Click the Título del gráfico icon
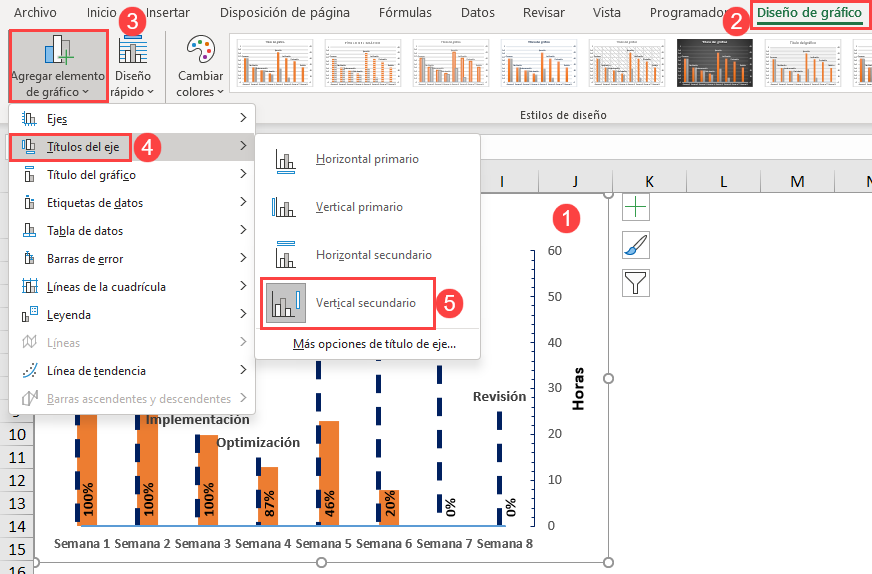Viewport: 872px width, 574px height. pyautogui.click(x=29, y=175)
